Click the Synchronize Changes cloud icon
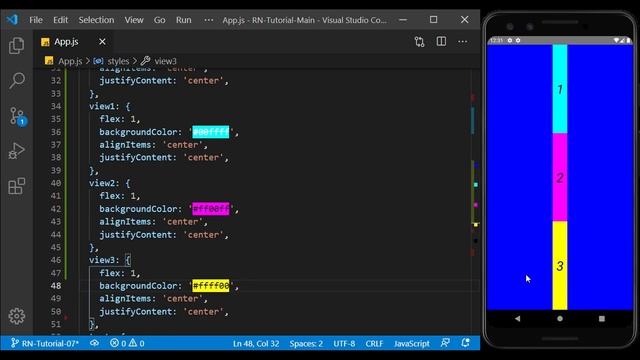 [94, 343]
